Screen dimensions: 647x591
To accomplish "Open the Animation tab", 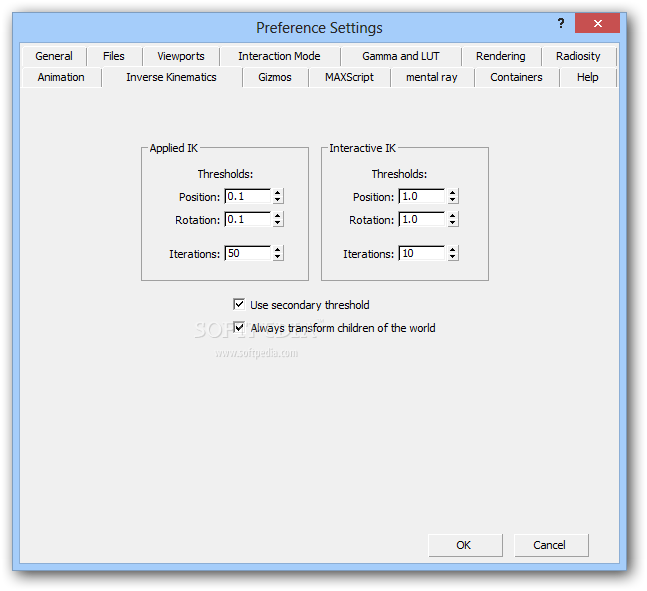I will tap(61, 77).
